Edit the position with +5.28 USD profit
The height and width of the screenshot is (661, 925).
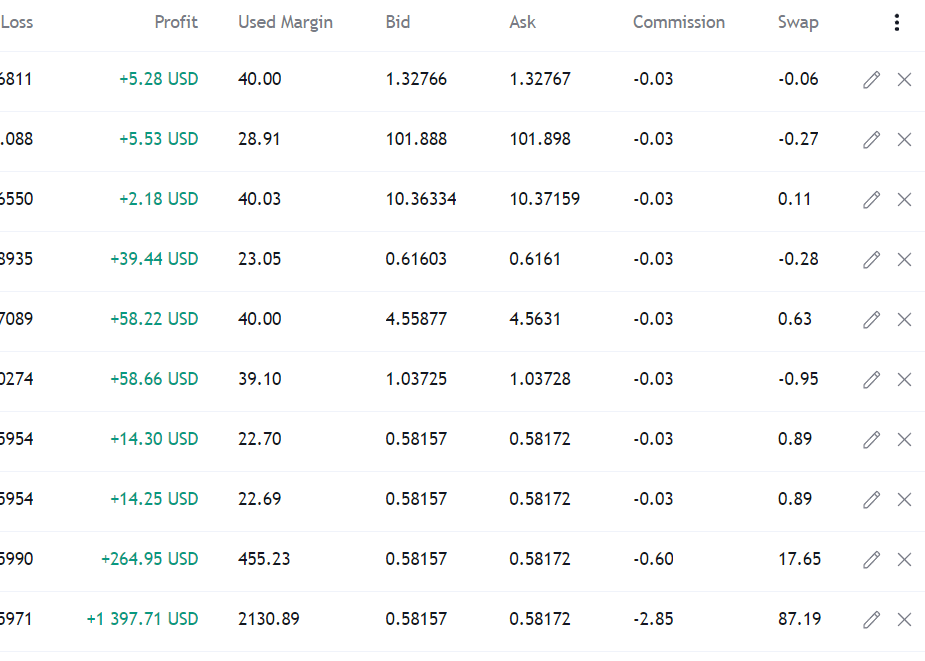871,79
